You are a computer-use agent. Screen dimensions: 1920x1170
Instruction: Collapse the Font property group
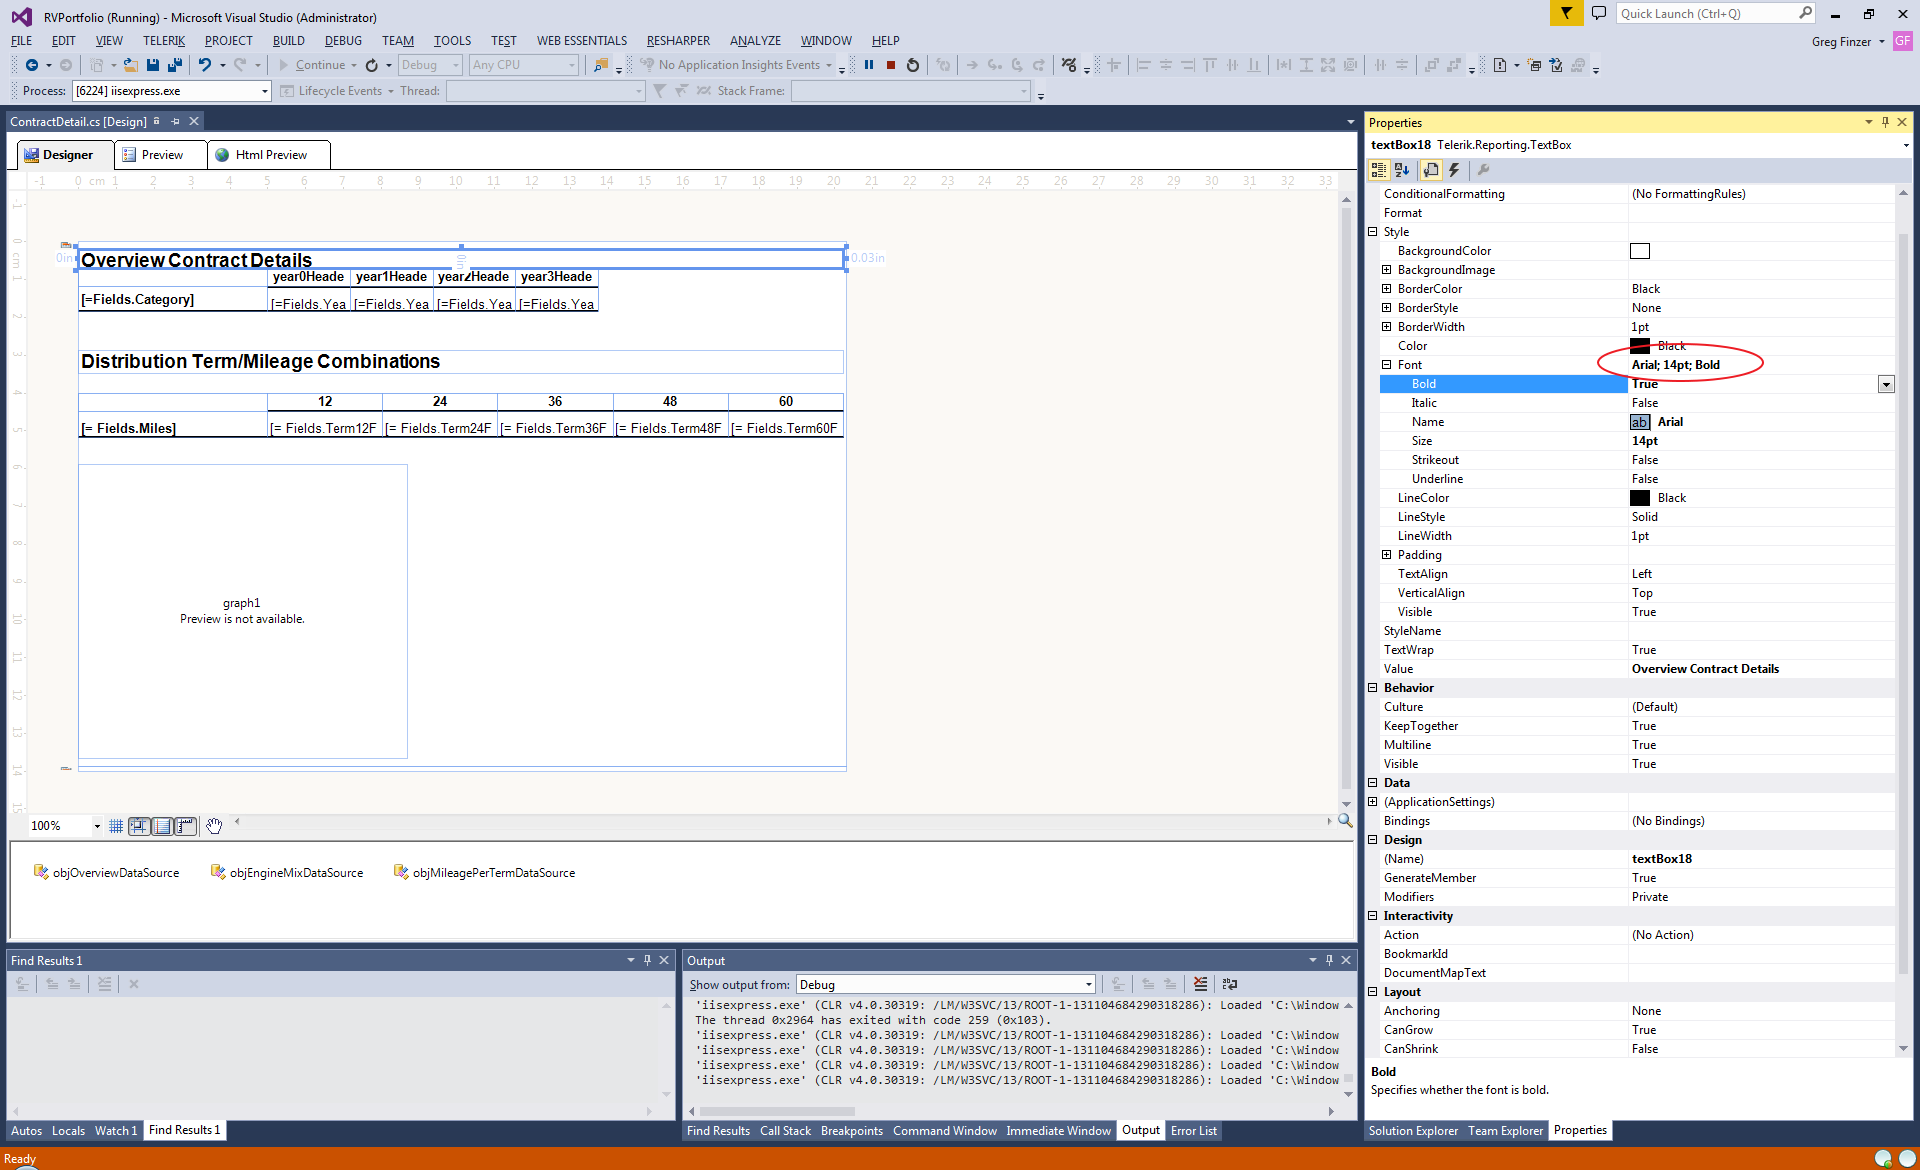(x=1387, y=365)
